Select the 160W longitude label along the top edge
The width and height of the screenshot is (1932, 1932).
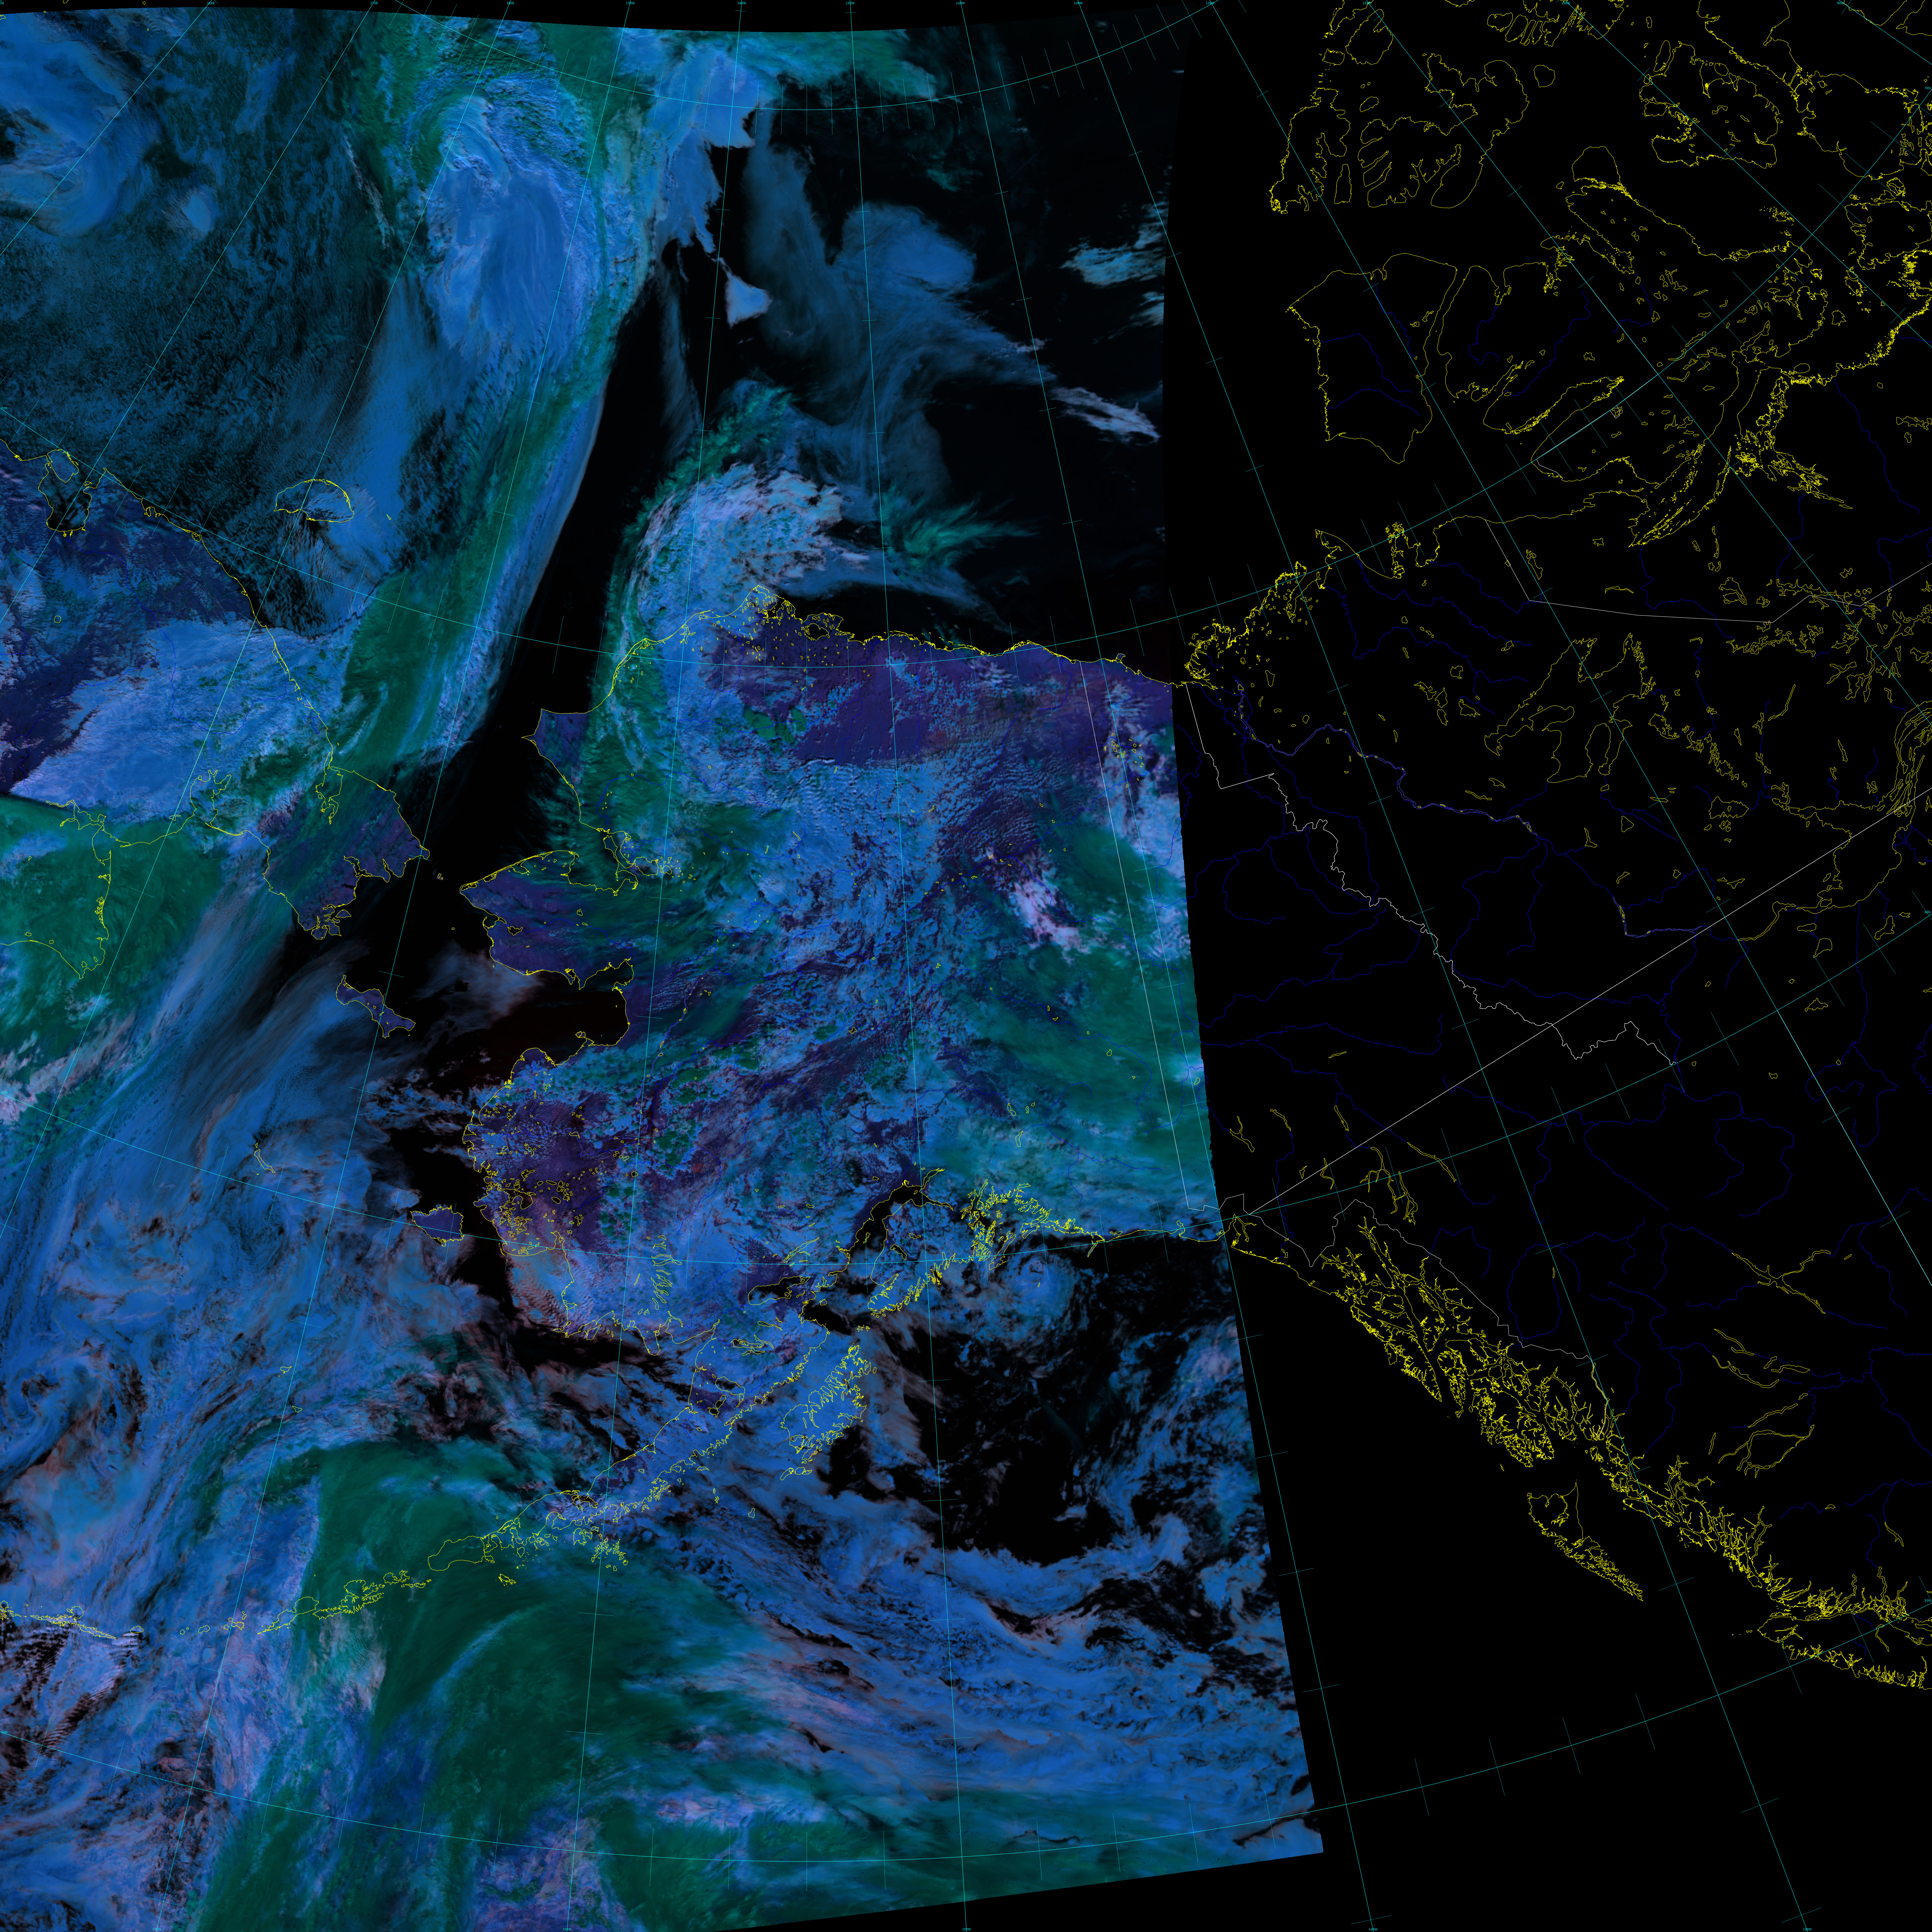(742, 3)
